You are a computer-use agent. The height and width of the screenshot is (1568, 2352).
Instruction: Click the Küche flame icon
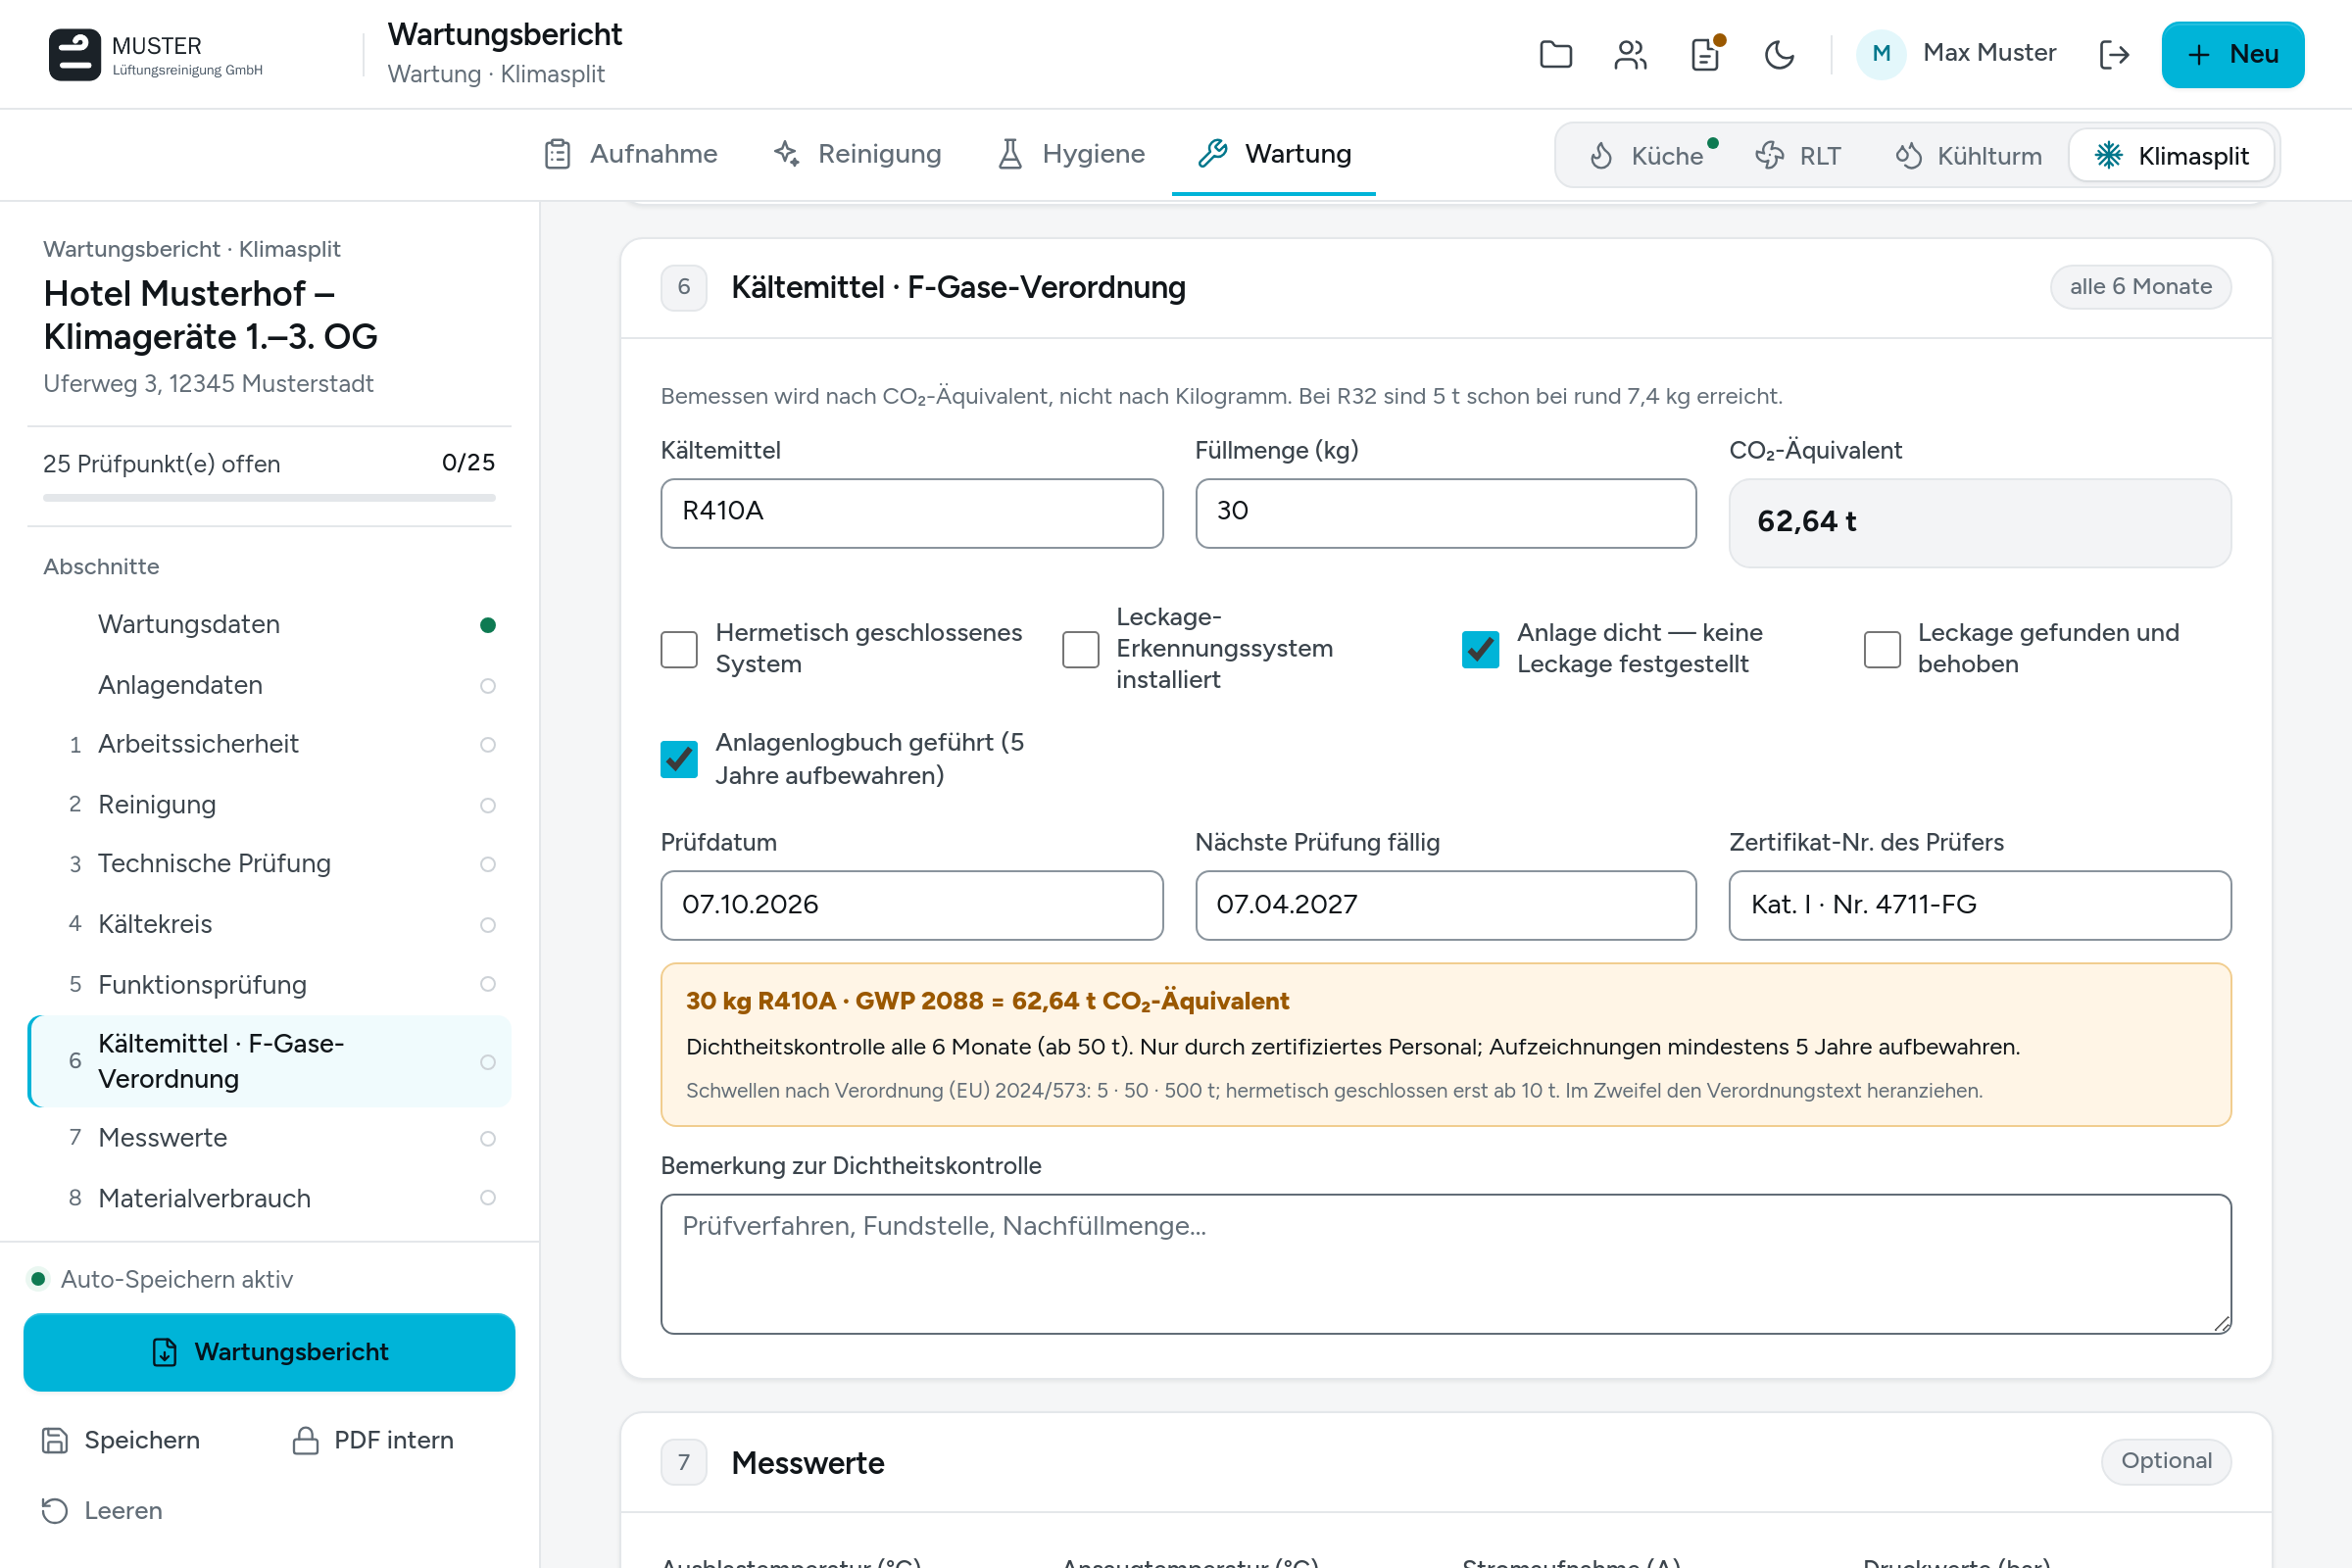(x=1601, y=156)
